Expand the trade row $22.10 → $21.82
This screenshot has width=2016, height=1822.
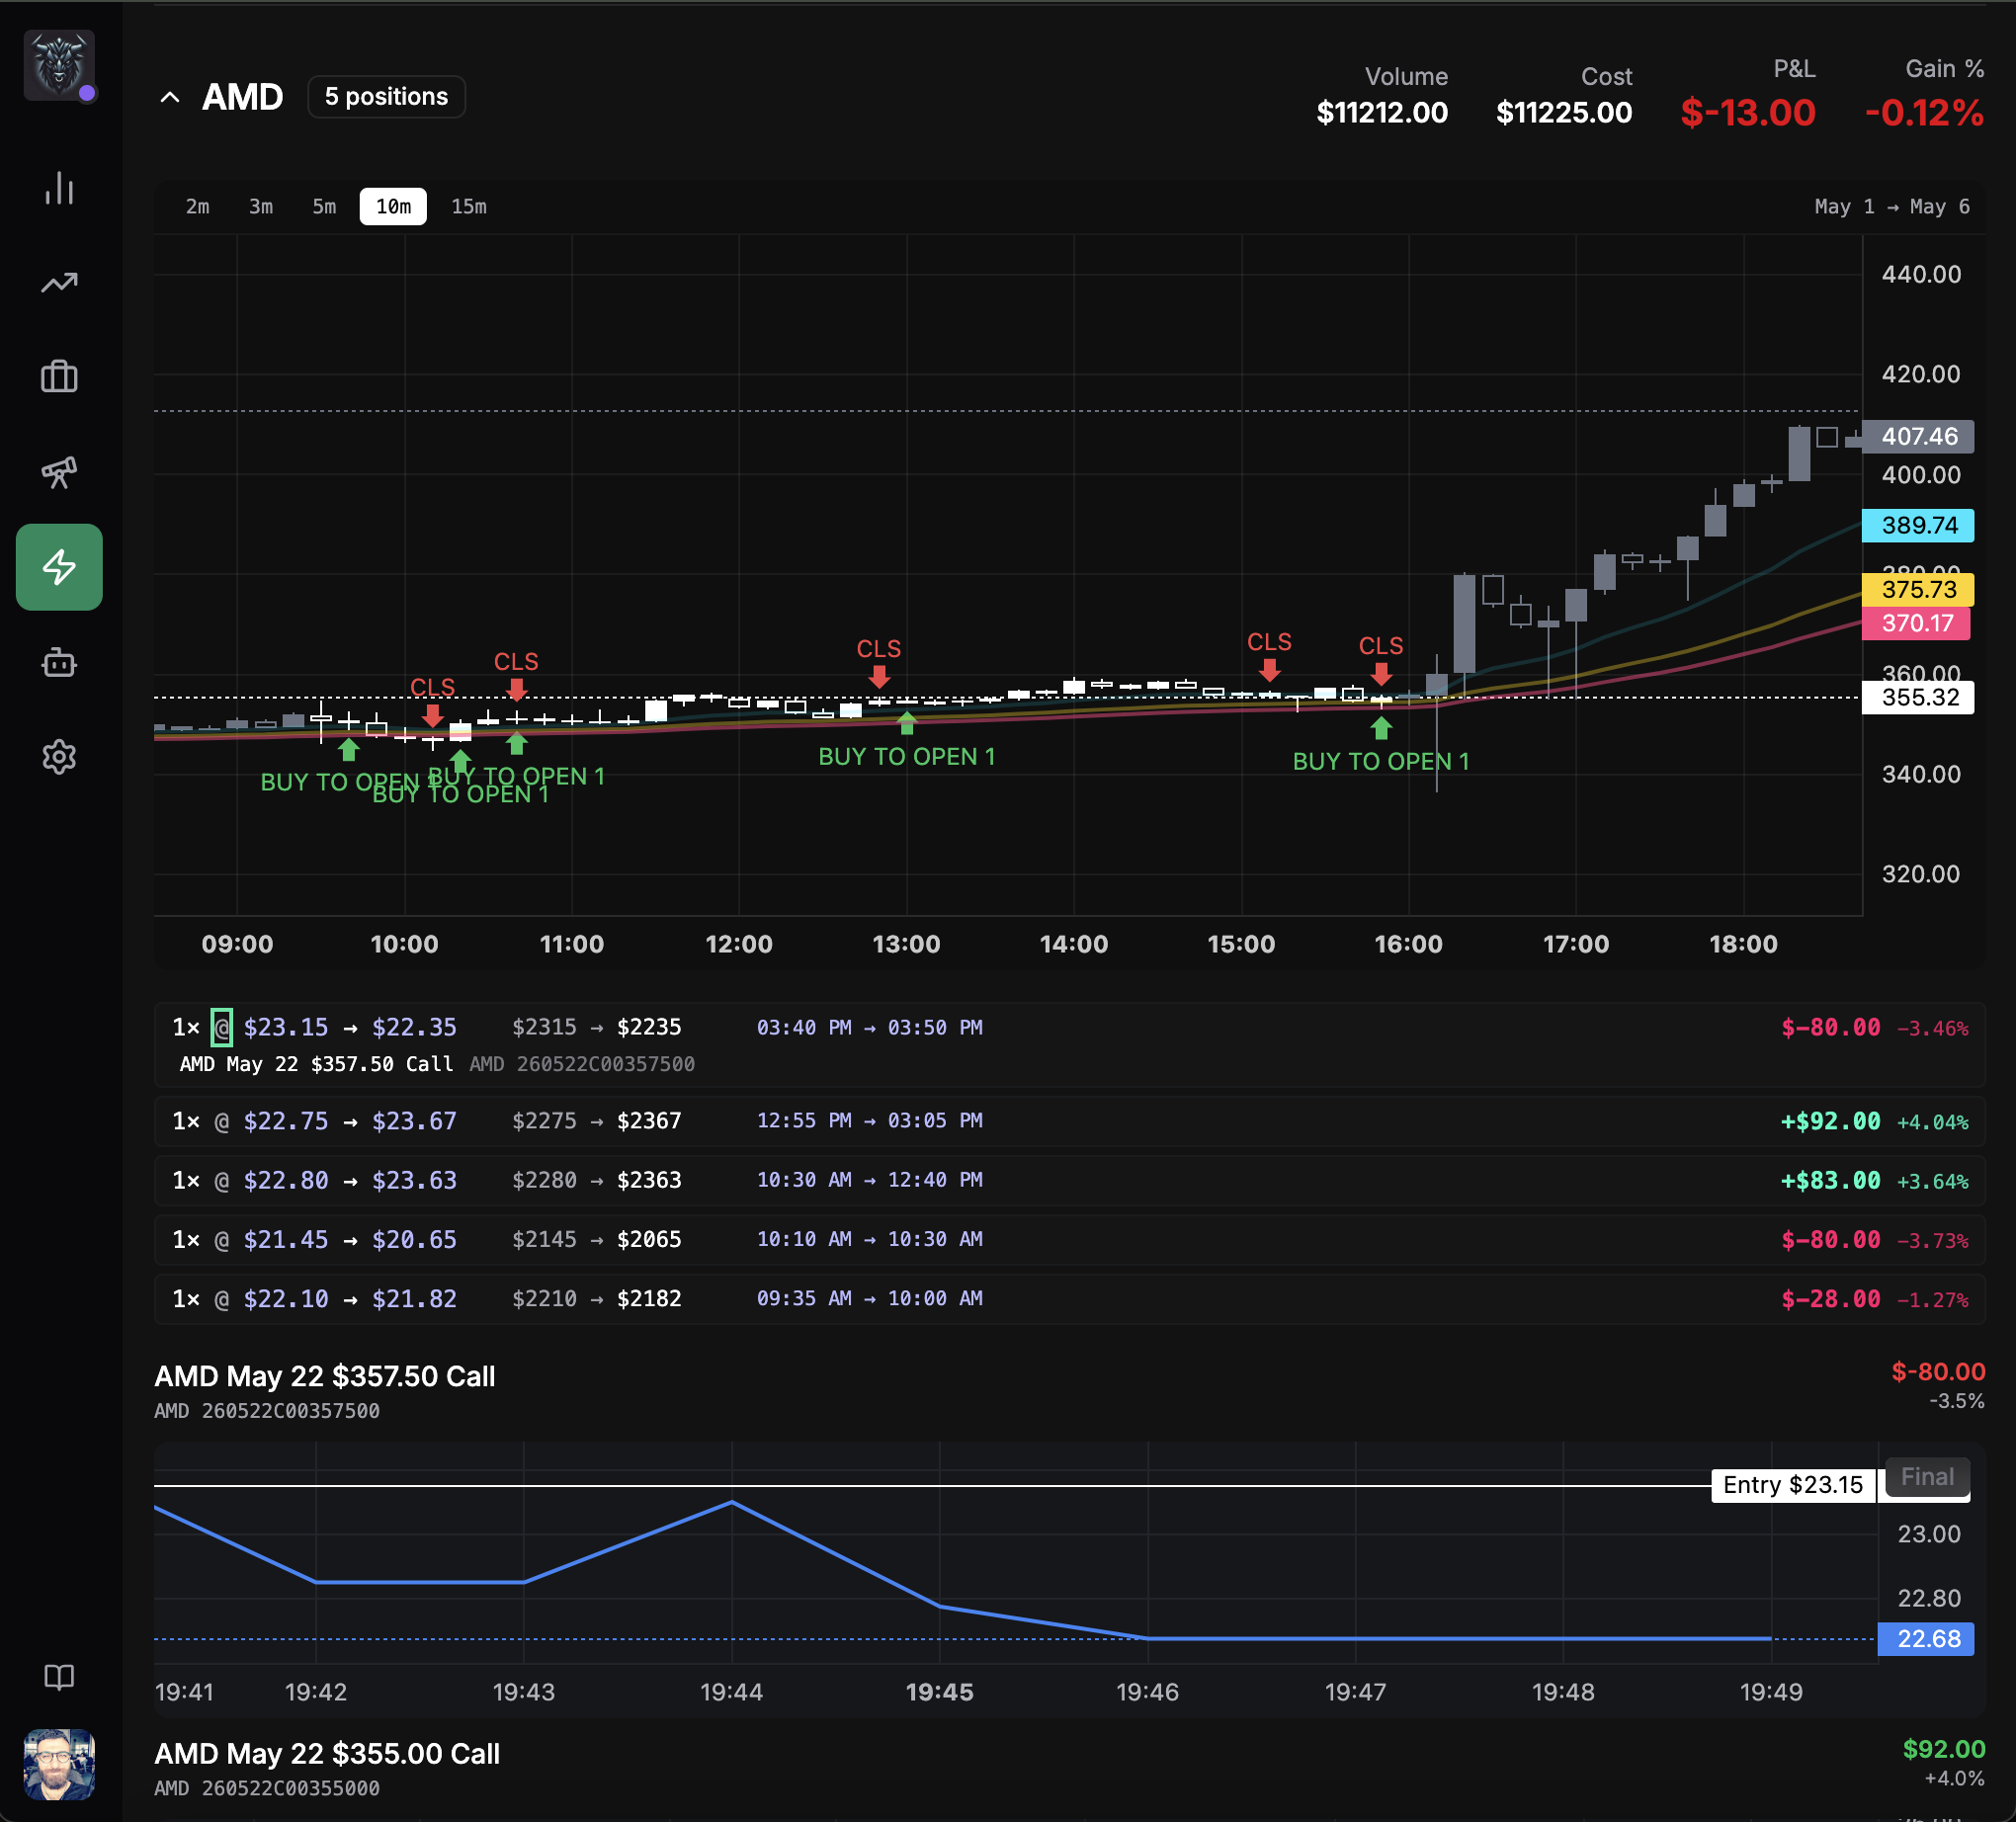coord(1070,1299)
